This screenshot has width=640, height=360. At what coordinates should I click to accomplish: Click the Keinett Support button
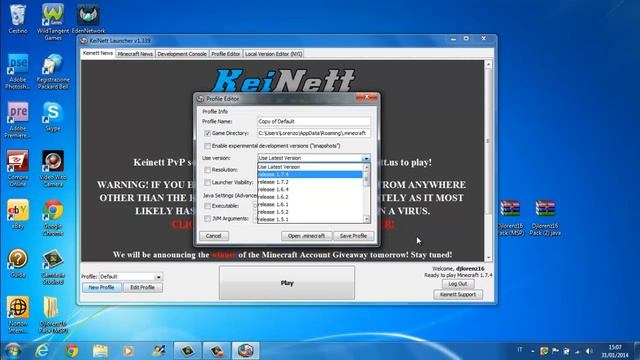(x=458, y=294)
